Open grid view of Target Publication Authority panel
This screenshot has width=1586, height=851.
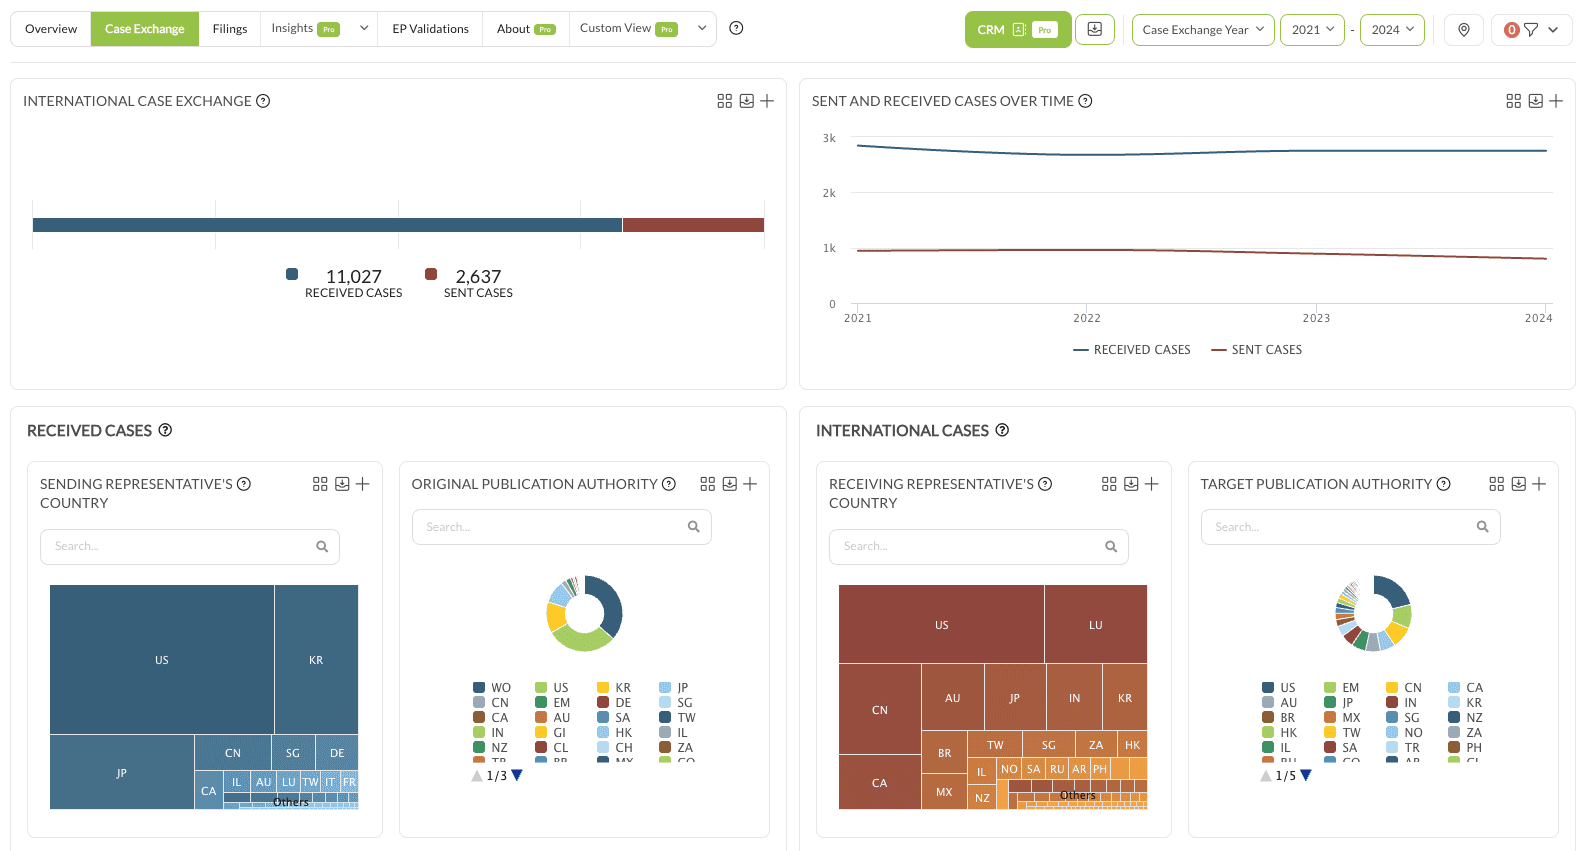(1497, 484)
